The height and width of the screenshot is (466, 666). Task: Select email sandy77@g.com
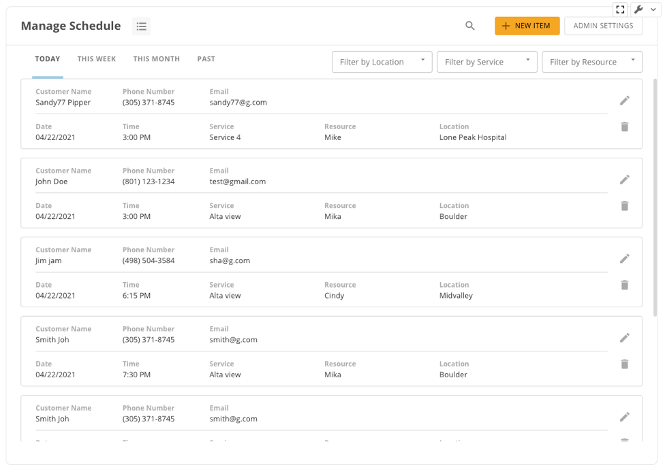(x=238, y=102)
